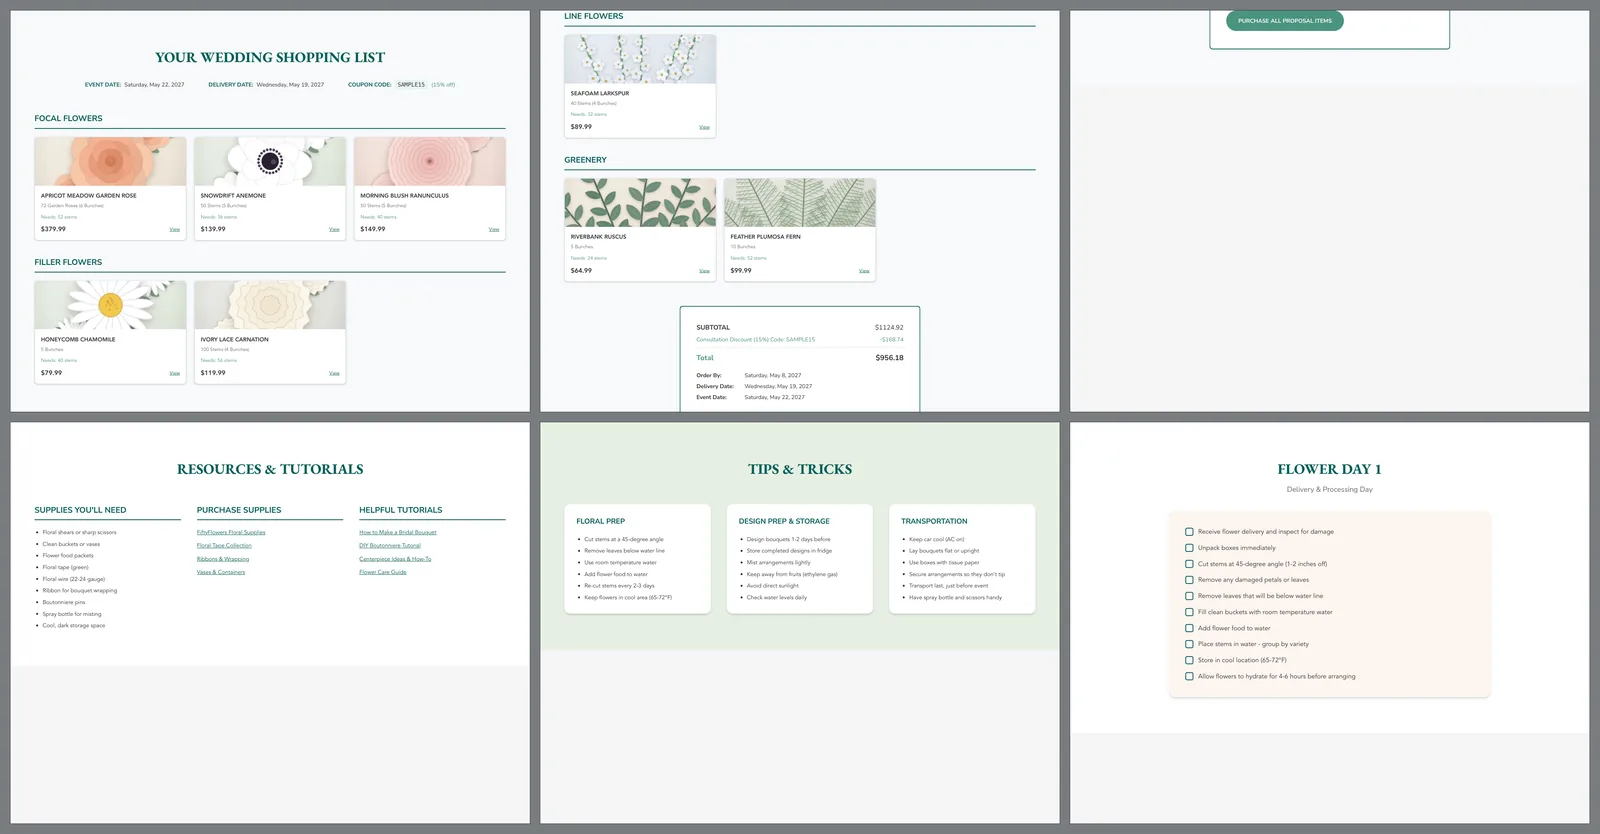Screen dimensions: 1600x834
Task: Tick the 'Receive flower delivery and inspect' checkbox
Action: [1189, 532]
